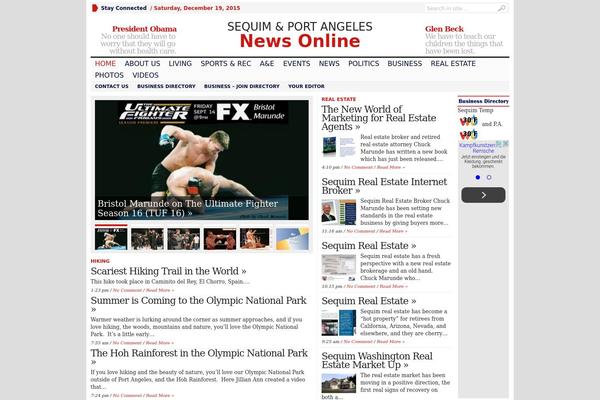The height and width of the screenshot is (400, 600).
Task: Click the Stay Connected link
Action: (x=124, y=8)
